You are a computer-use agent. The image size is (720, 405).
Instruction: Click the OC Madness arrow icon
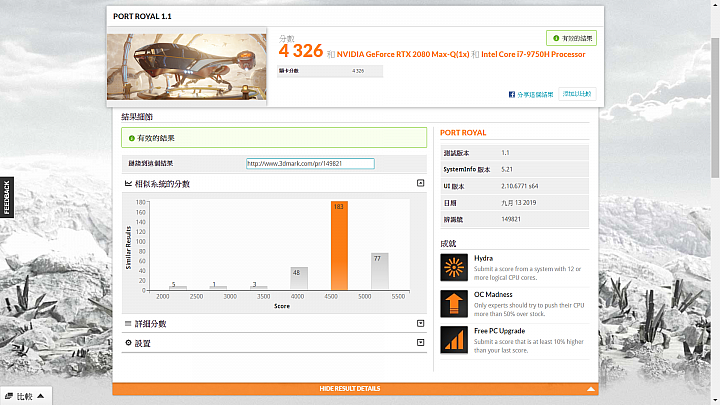[x=454, y=304]
